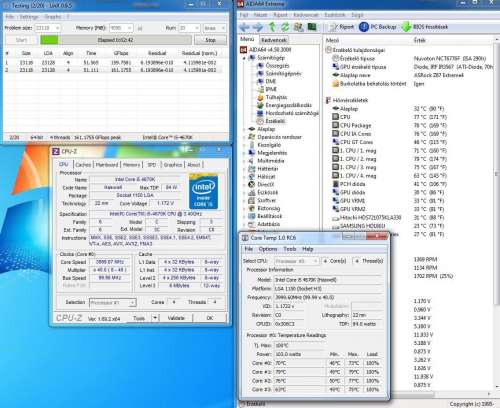Screen dimensions: 500x408
Task: Open the Kedvencek menu in AIDA64 menu bar
Action: click(x=306, y=15)
